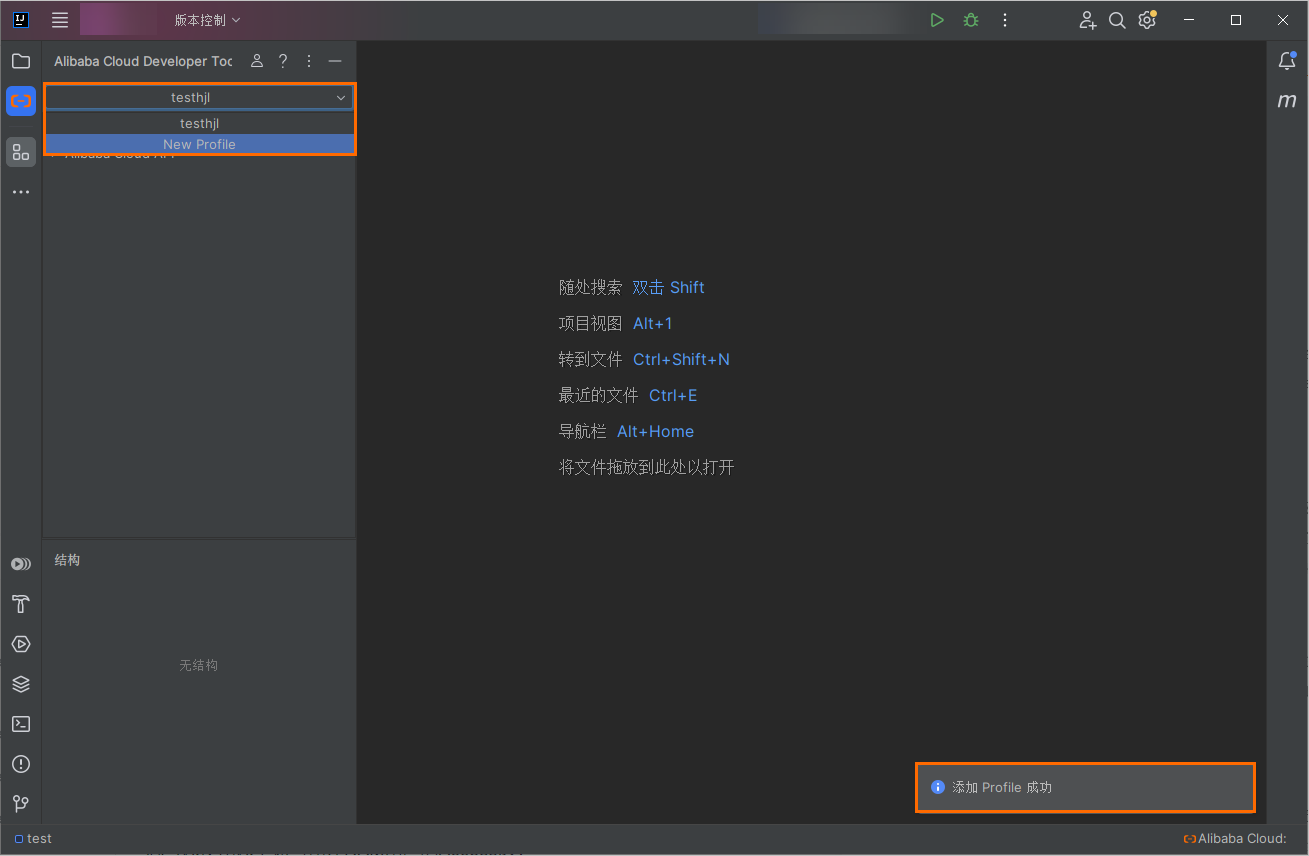The image size is (1309, 856).
Task: Open the main hamburger menu
Action: (x=60, y=20)
